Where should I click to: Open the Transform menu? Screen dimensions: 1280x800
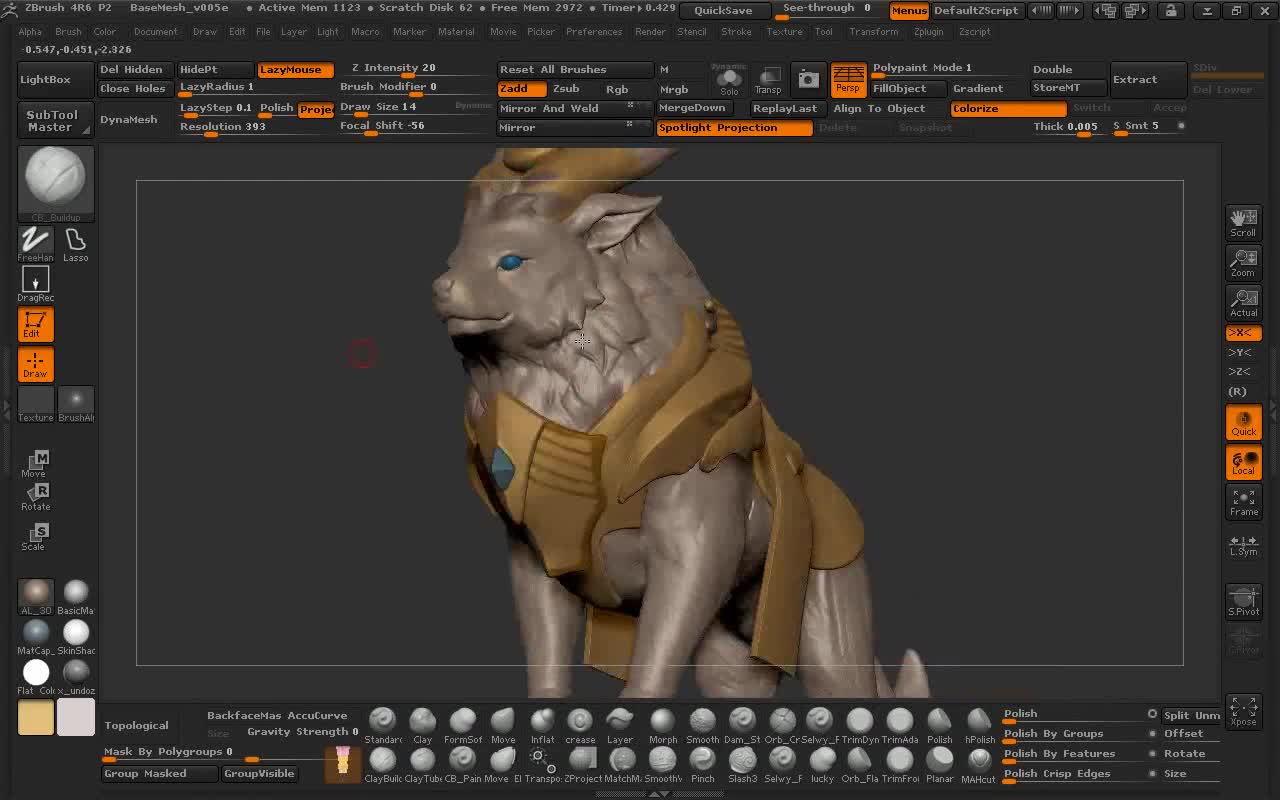[x=874, y=32]
